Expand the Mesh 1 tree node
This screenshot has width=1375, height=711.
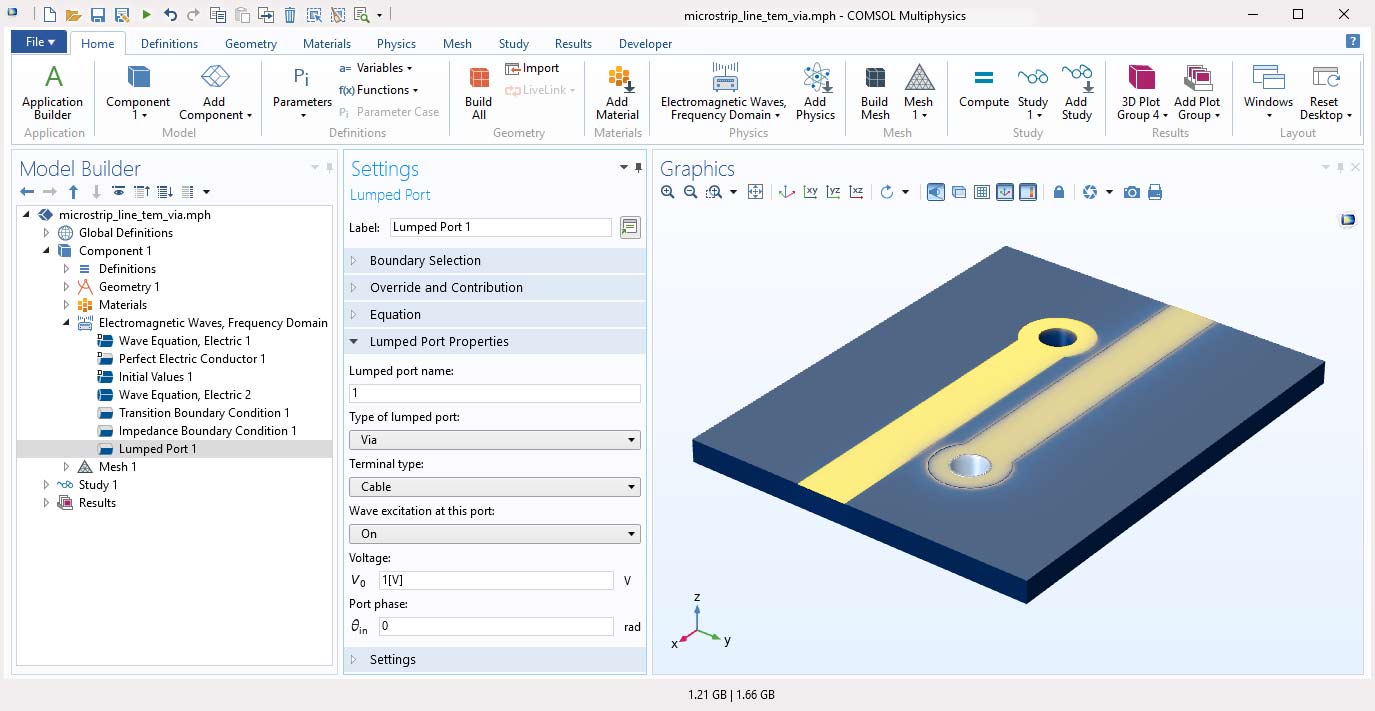67,467
